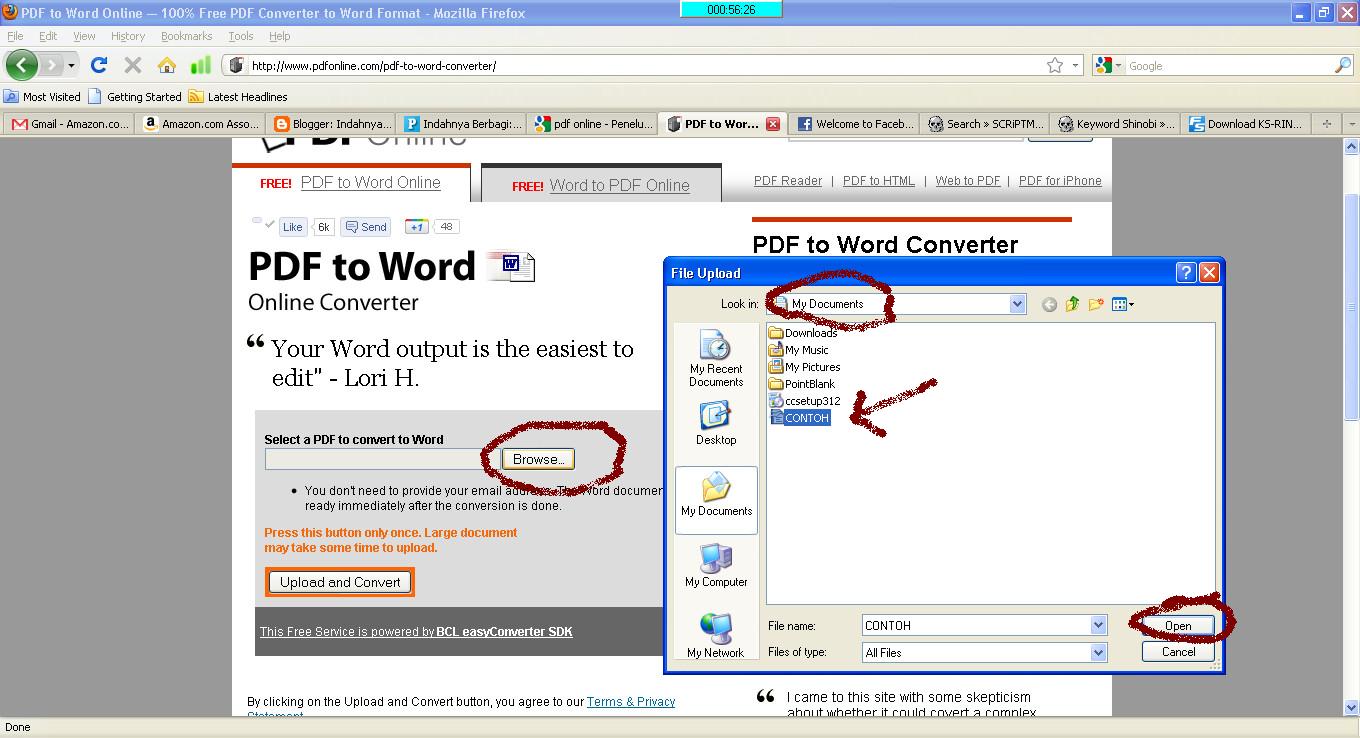Open the Help menu

click(x=280, y=36)
